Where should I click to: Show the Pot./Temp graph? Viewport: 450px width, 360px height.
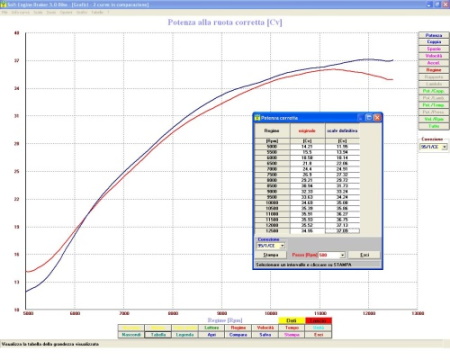(x=434, y=105)
